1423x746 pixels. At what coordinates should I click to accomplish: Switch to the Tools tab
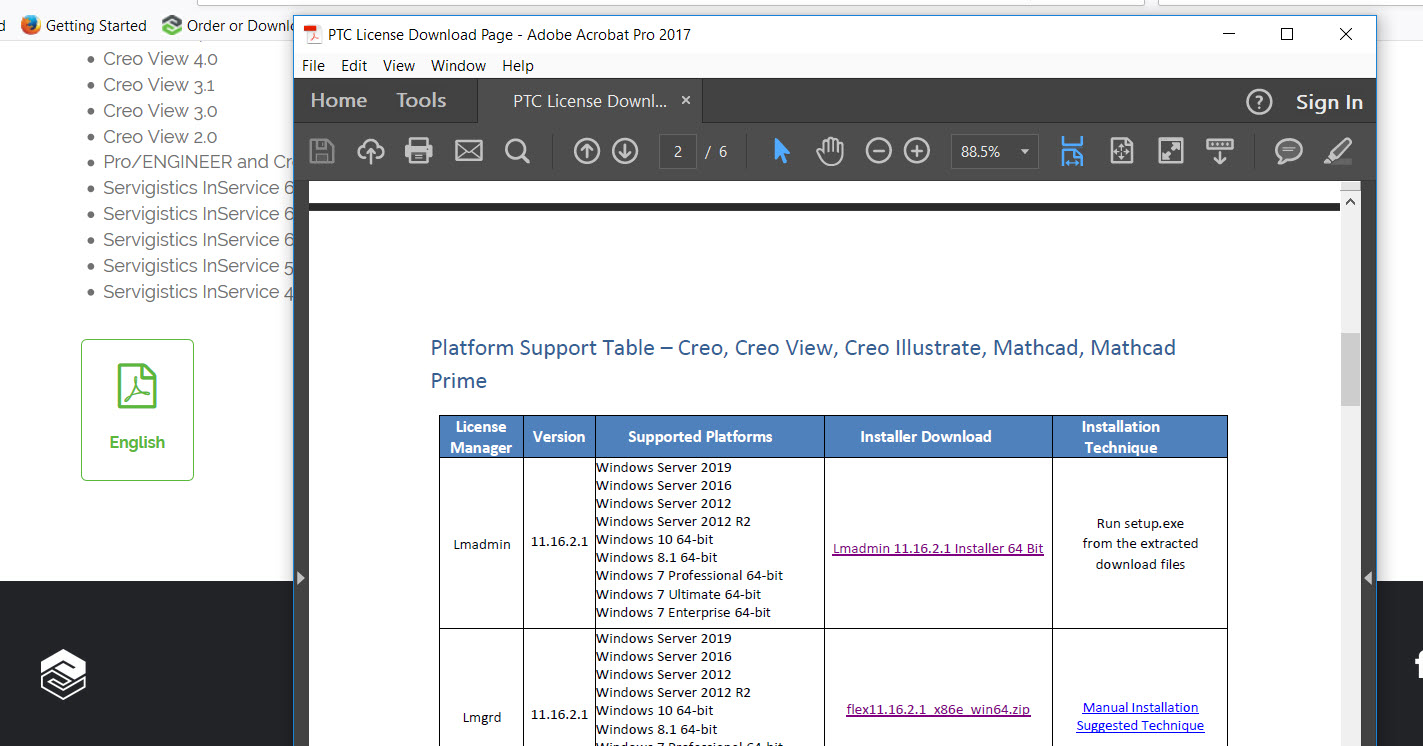(x=420, y=100)
